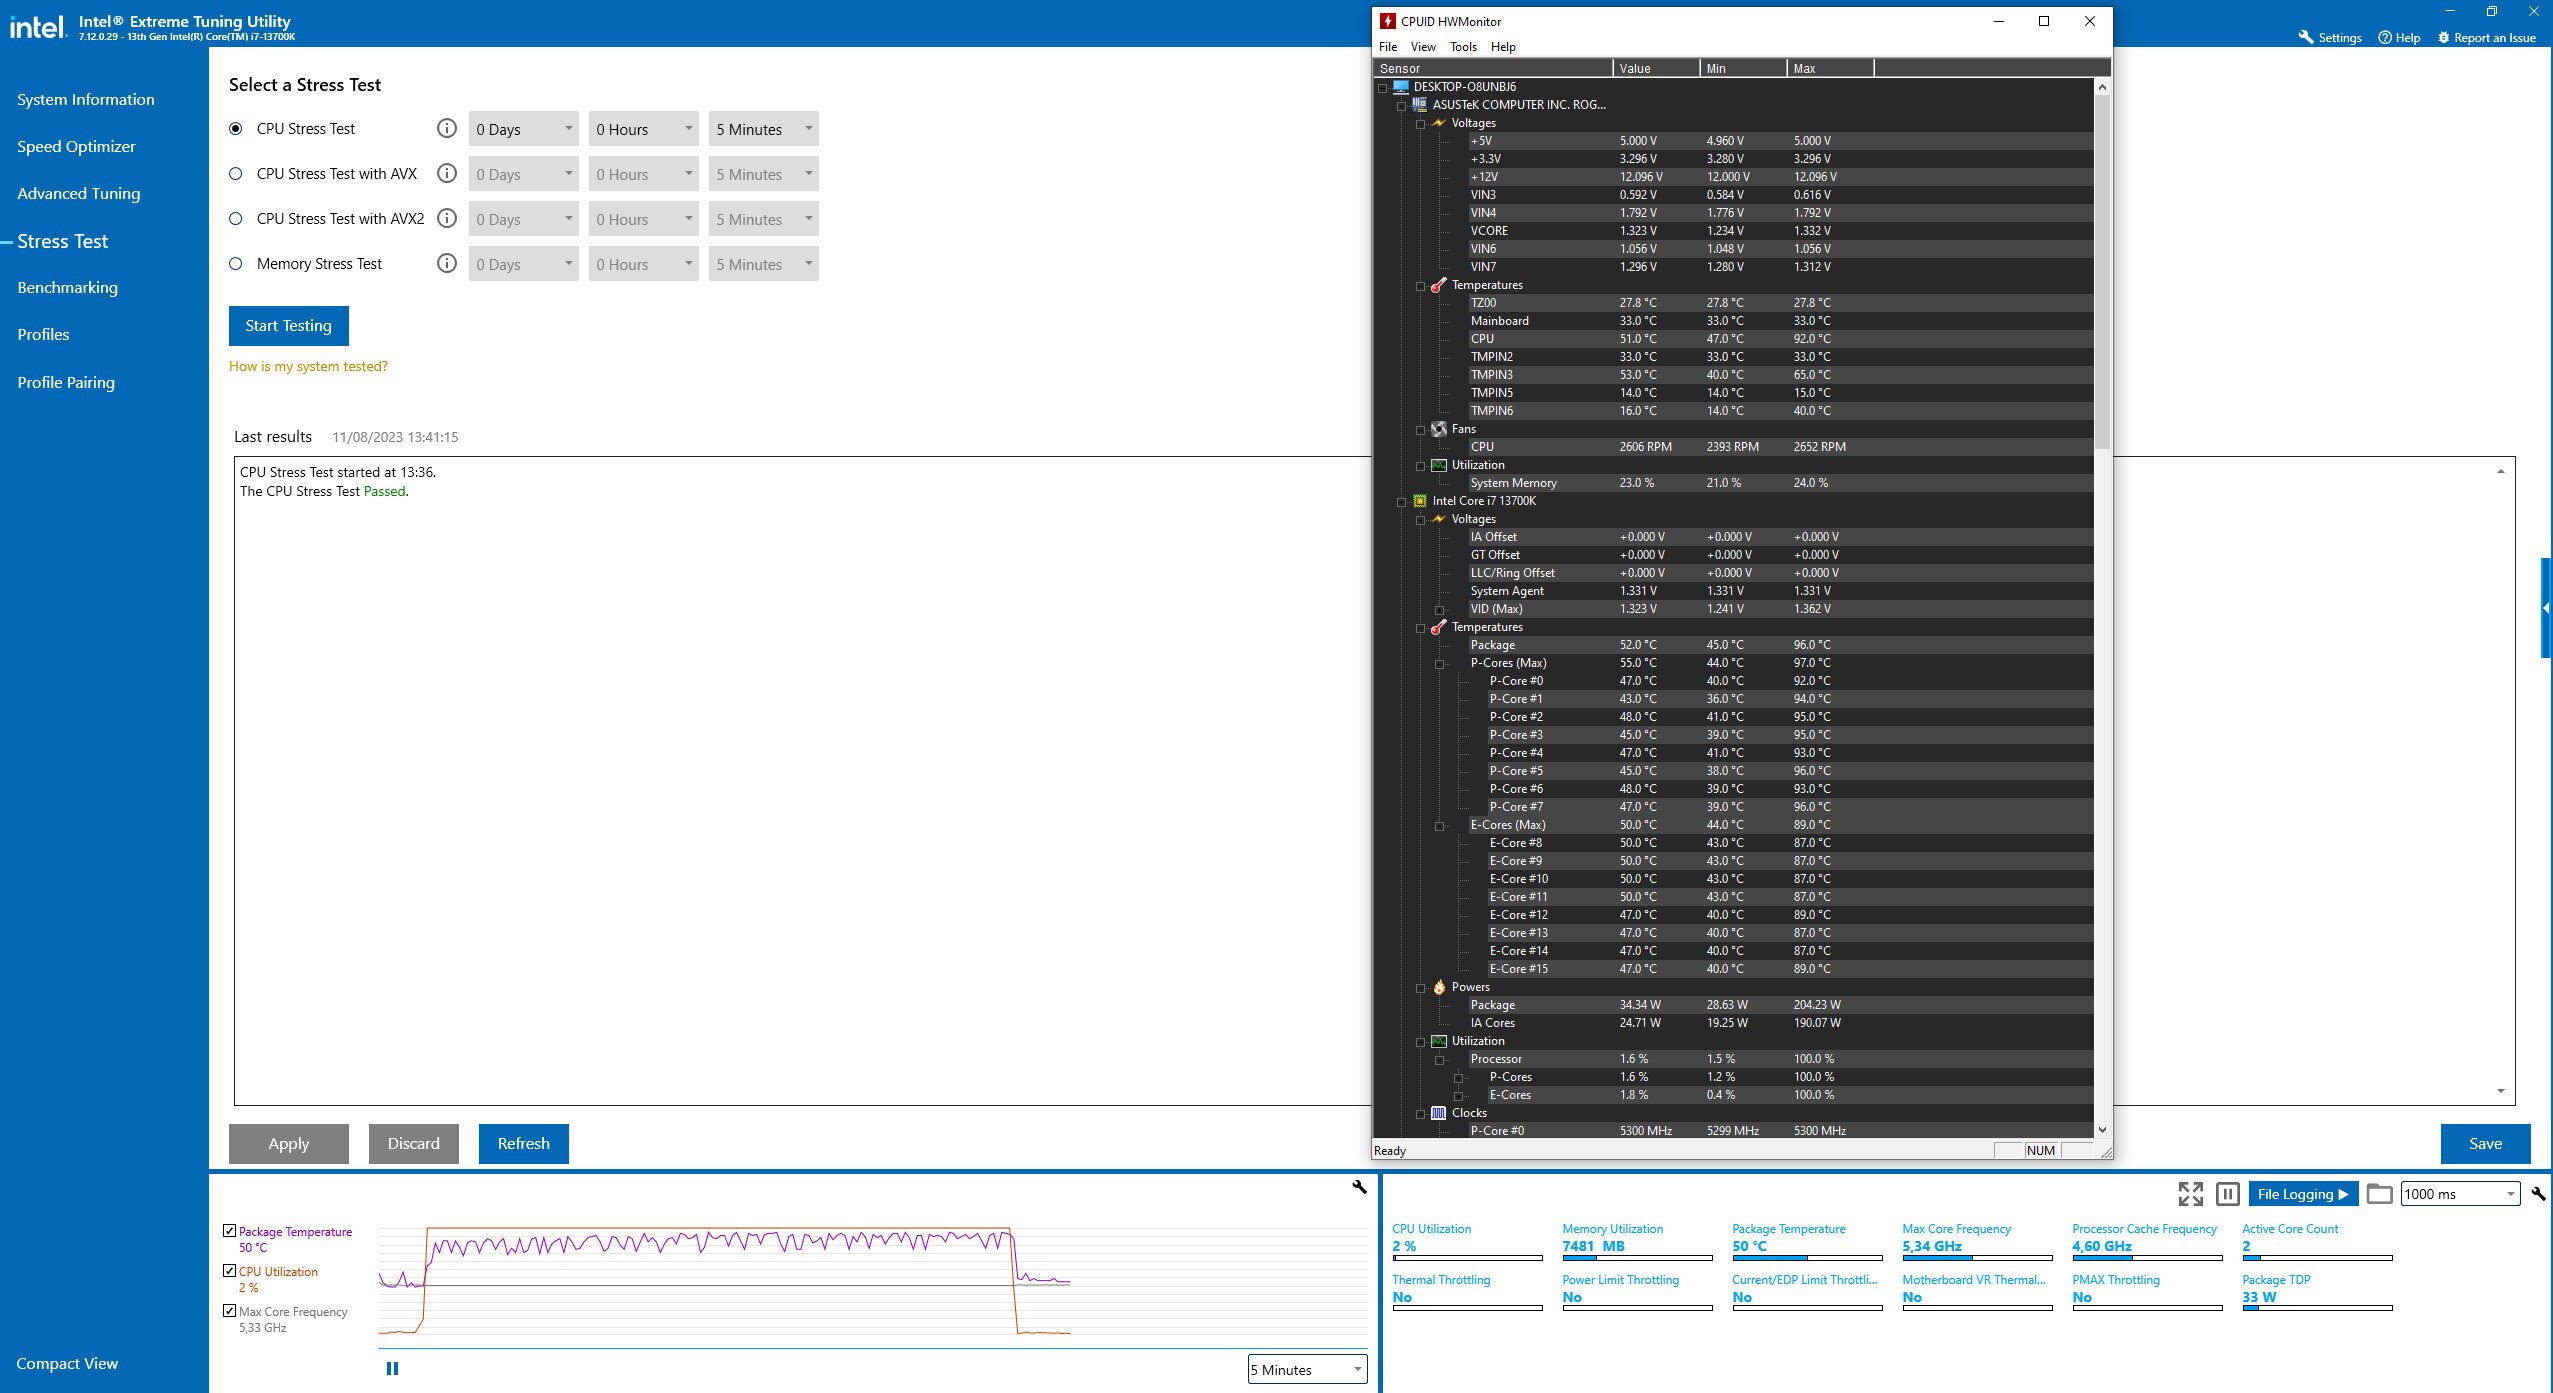Go to Advanced Tuning section
Viewport: 2553px width, 1393px height.
(79, 193)
